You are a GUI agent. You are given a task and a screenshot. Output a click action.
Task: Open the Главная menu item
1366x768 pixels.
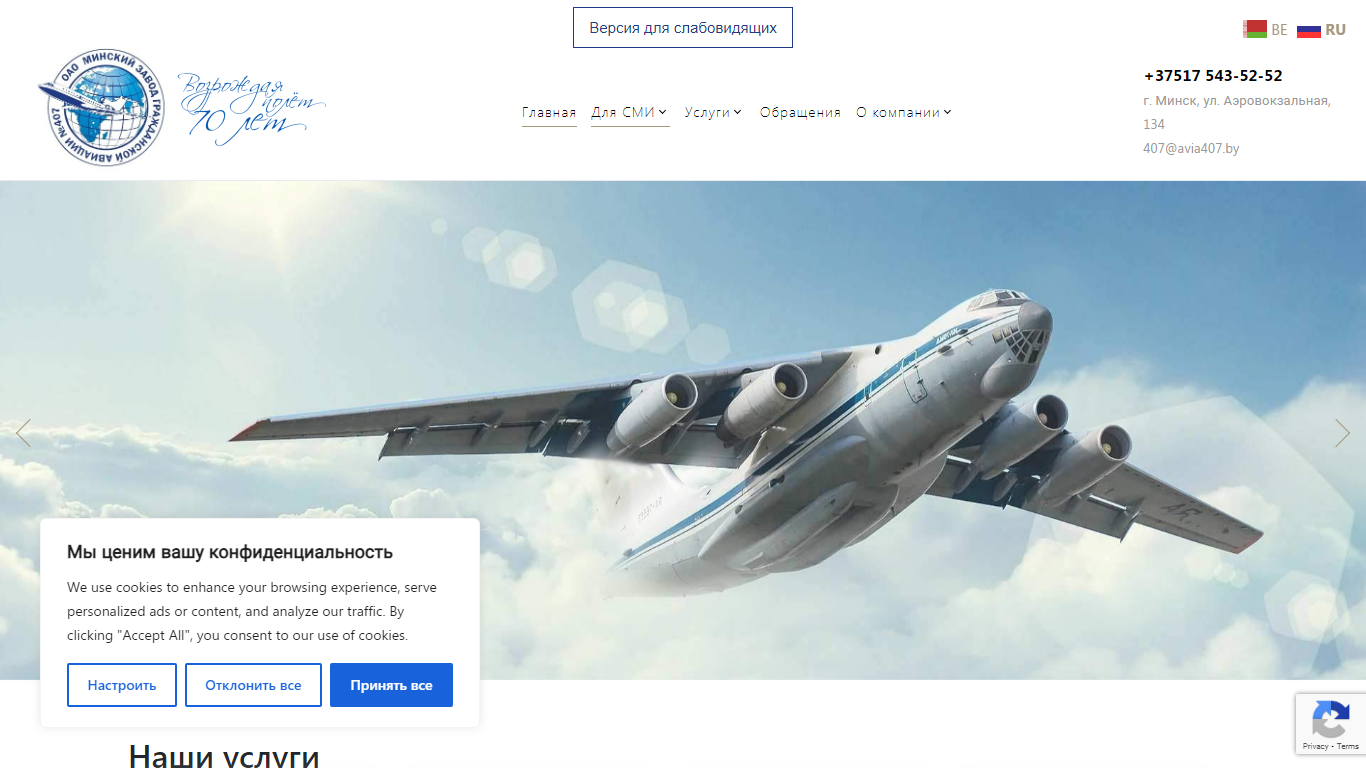(x=549, y=112)
